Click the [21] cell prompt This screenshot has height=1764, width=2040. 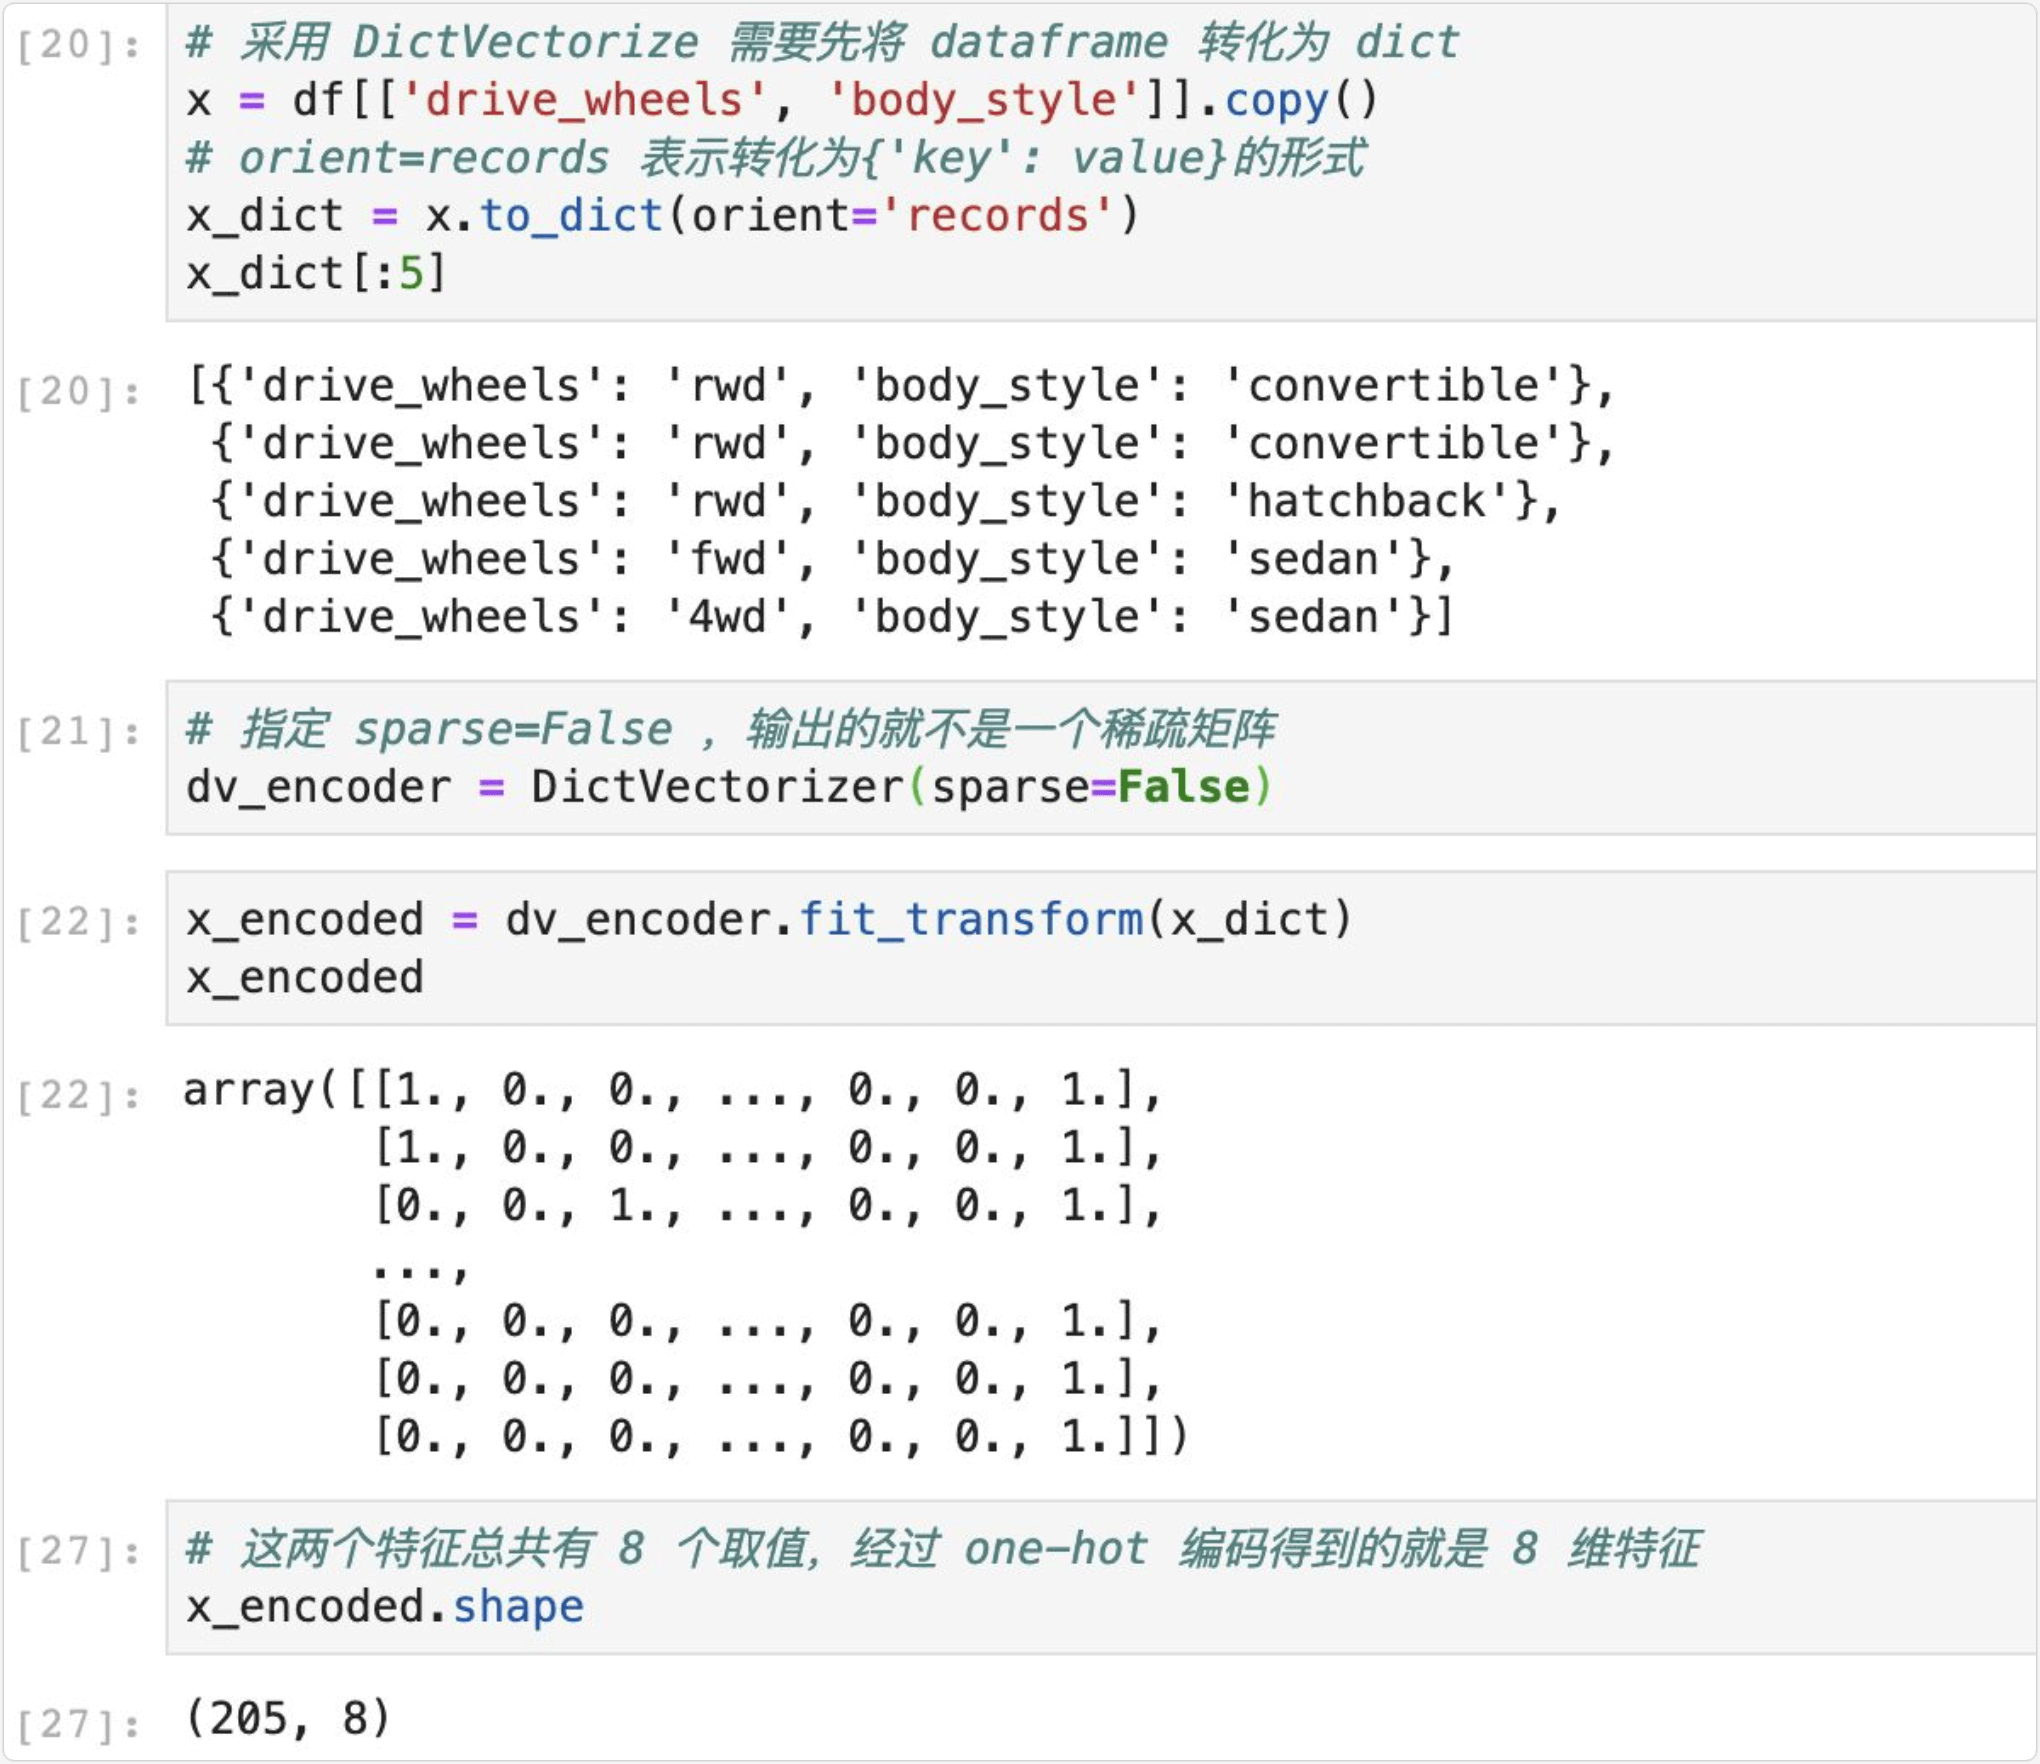[x=78, y=732]
